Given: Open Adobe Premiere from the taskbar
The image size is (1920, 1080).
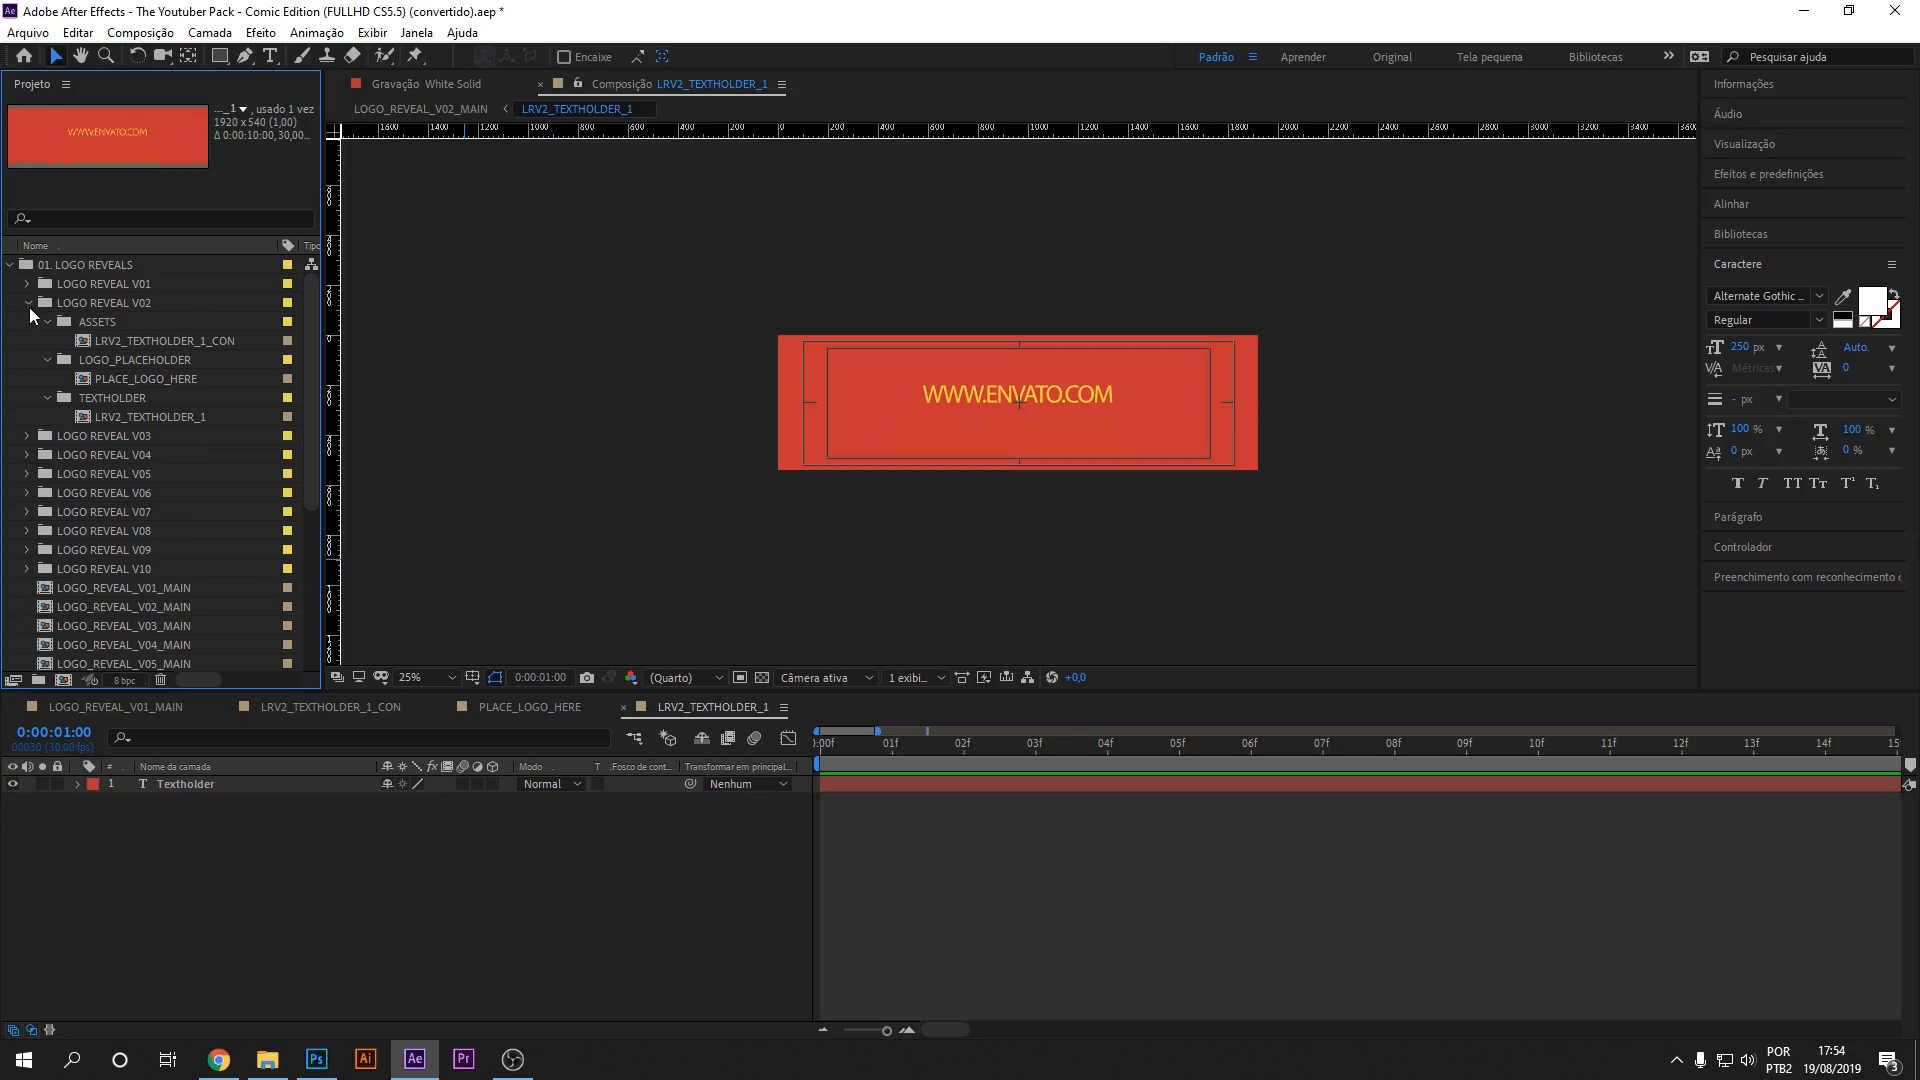Looking at the screenshot, I should (463, 1059).
